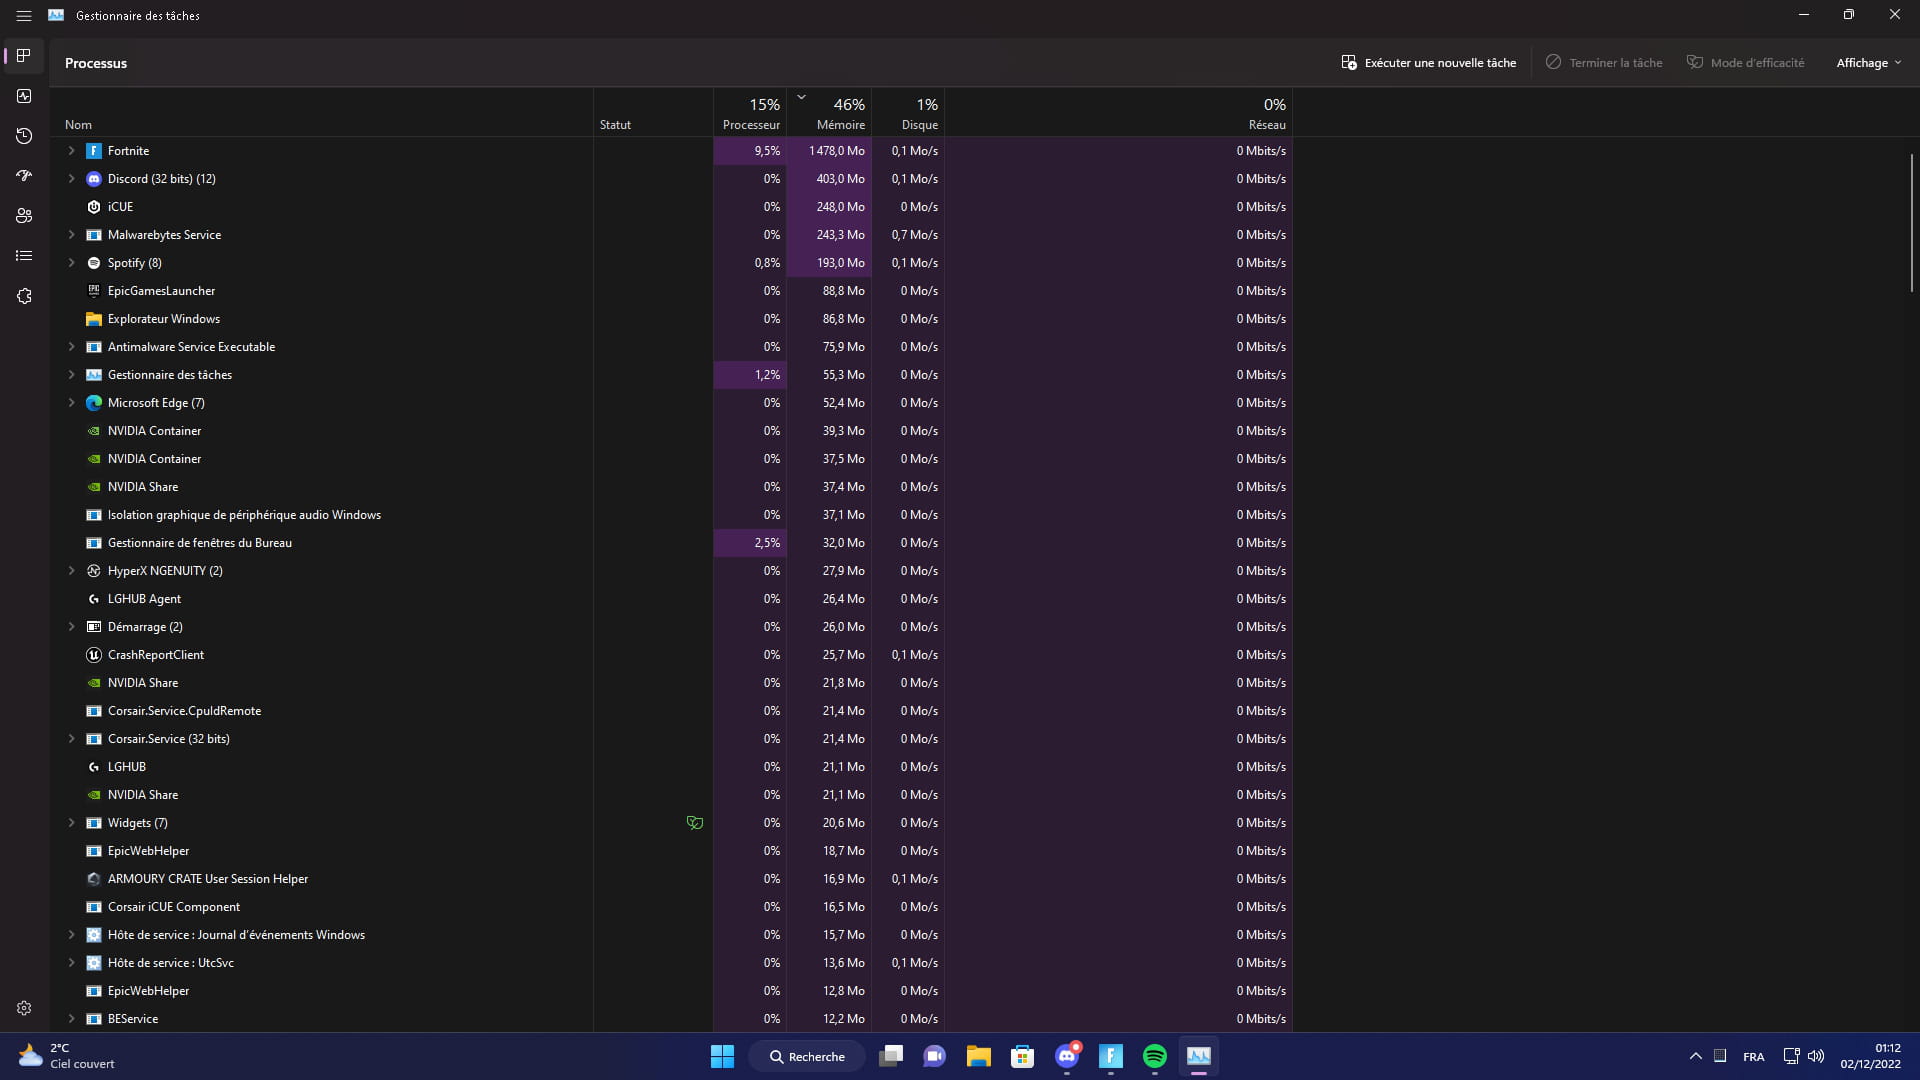Open the Services tab in sidebar

pos(24,296)
